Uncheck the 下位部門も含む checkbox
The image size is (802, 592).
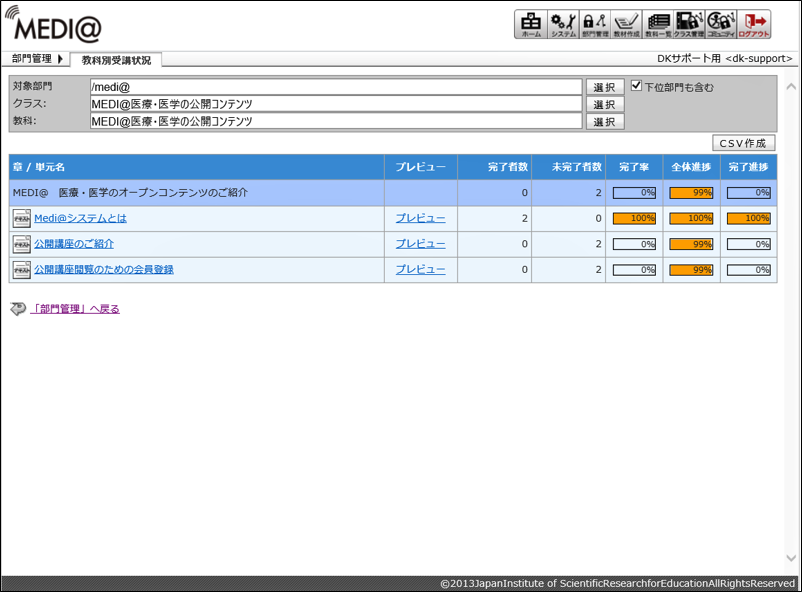click(637, 86)
